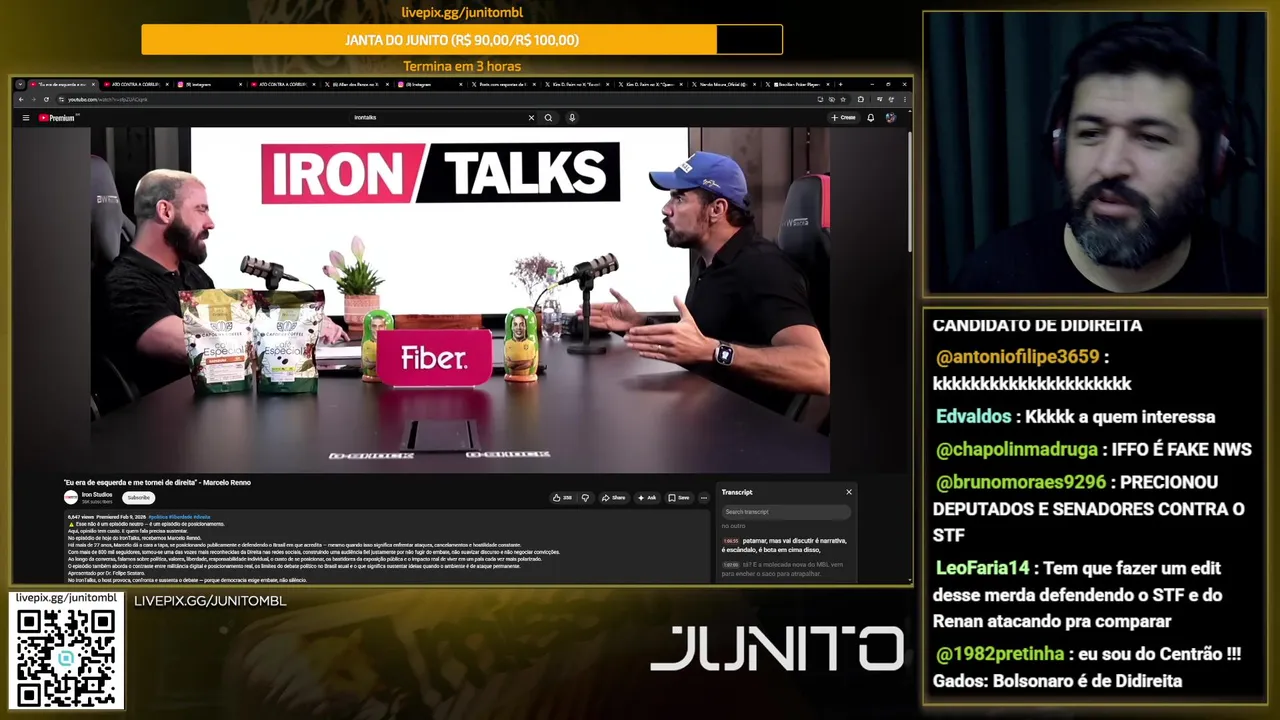Click LIVEPIX.GG/JUNITOMBL text beside QR code
This screenshot has height=720, width=1280.
click(x=210, y=601)
